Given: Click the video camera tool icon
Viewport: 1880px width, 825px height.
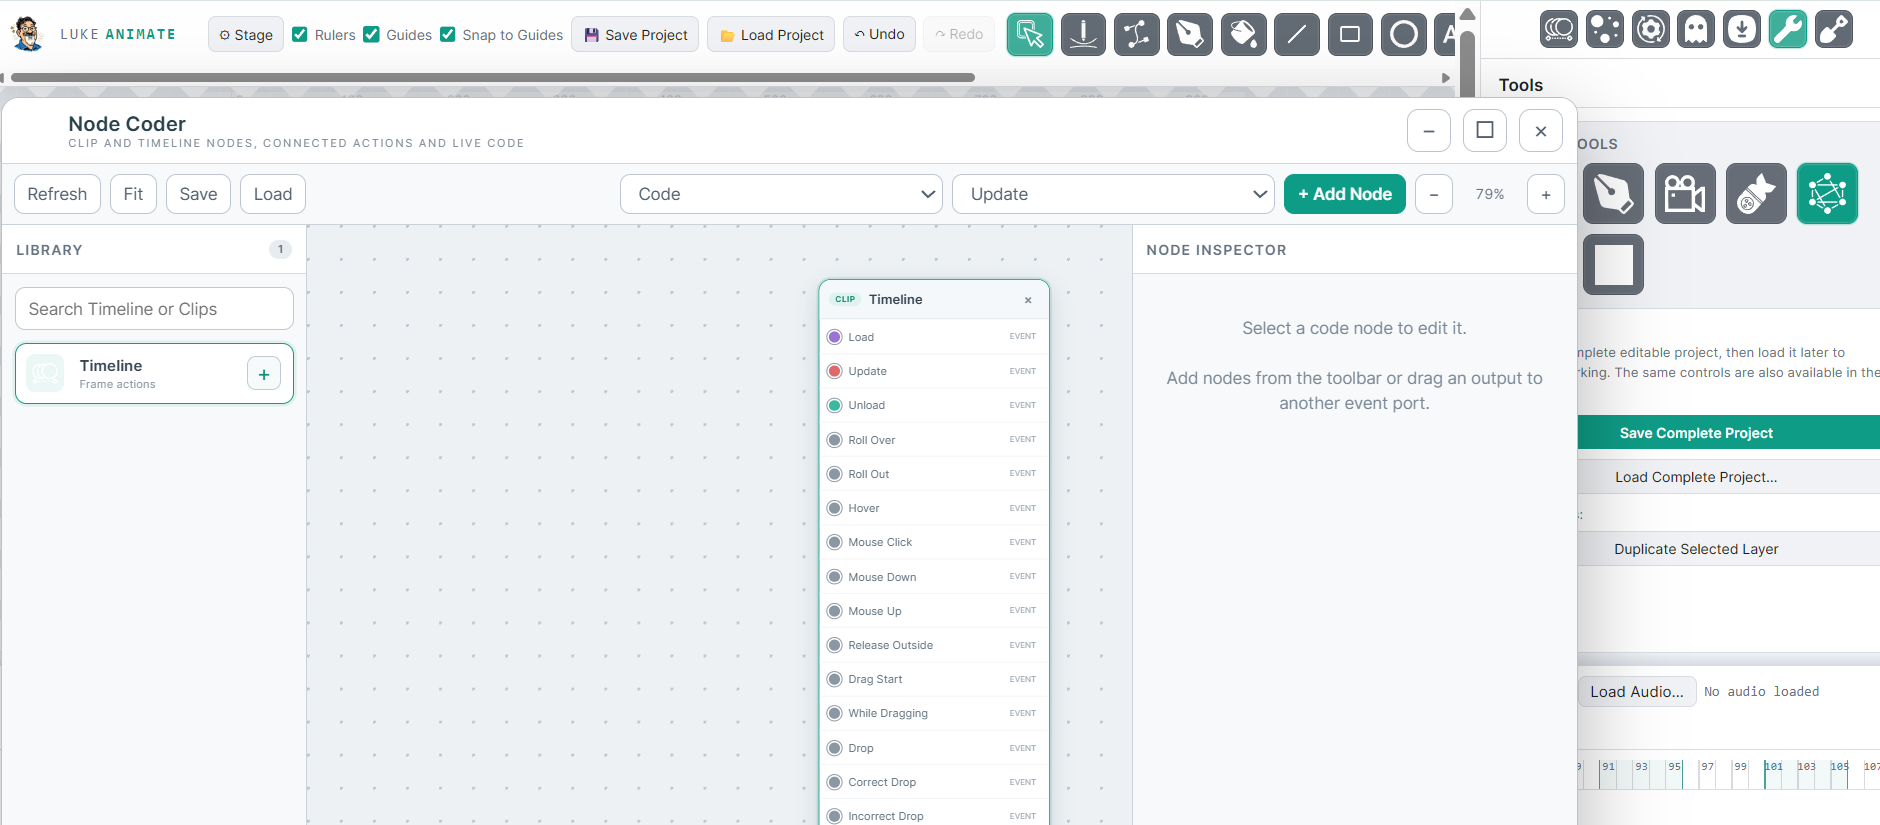Looking at the screenshot, I should (x=1685, y=193).
